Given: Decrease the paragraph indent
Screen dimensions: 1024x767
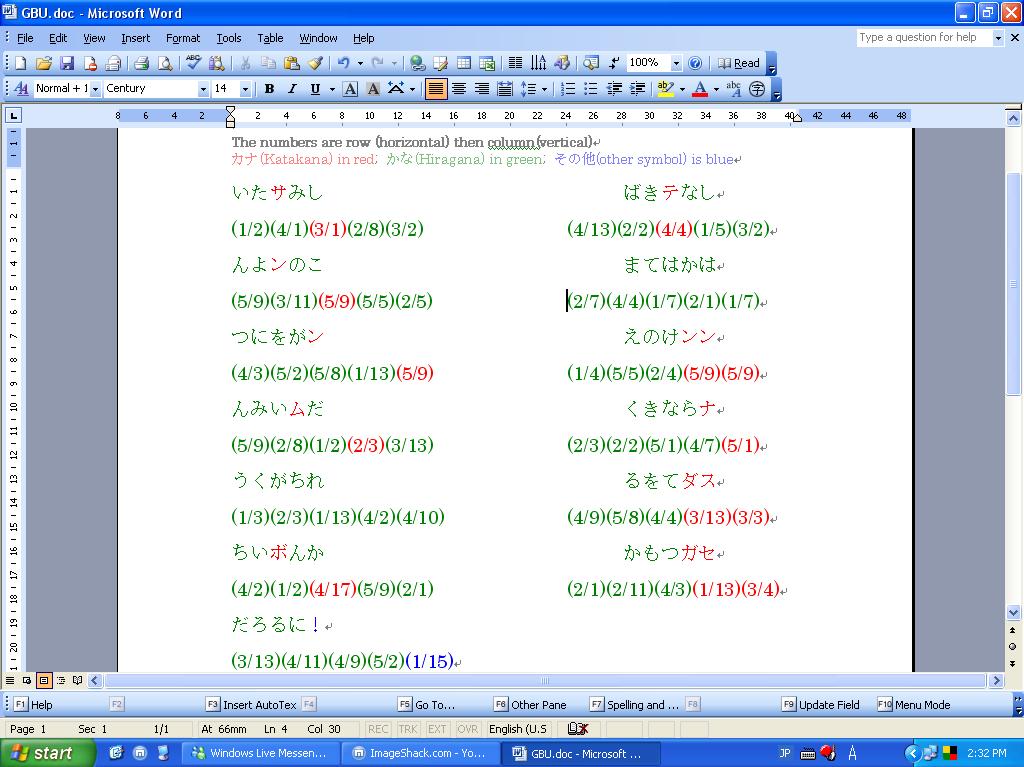Looking at the screenshot, I should [615, 89].
